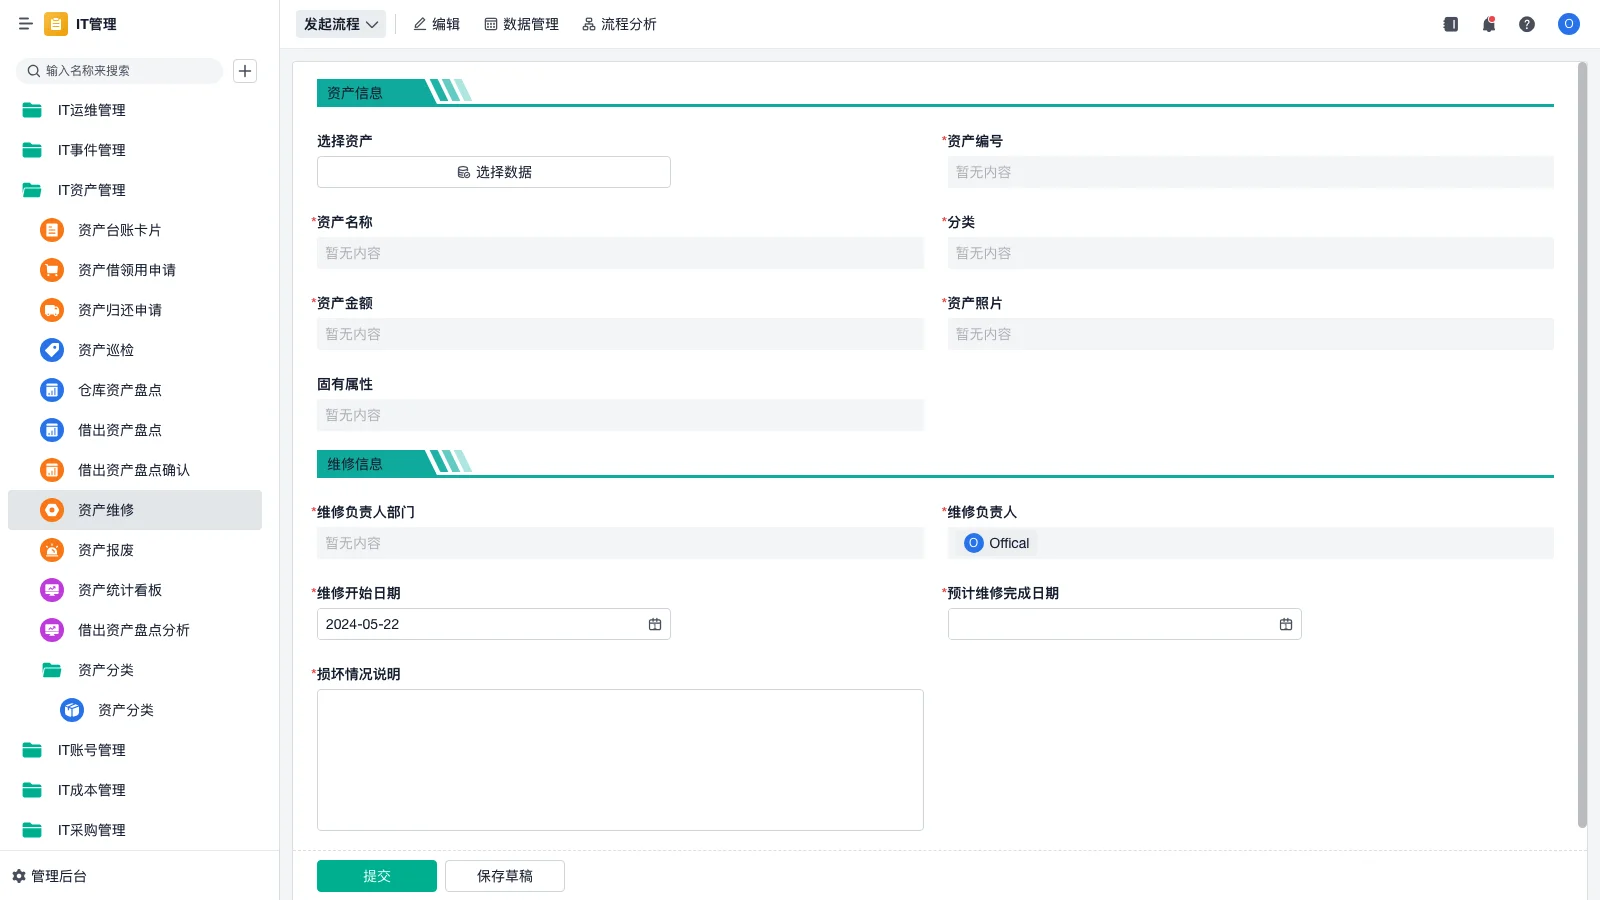
Task: Click the 维修开始日期 field showing 2024-05-22
Action: (x=494, y=624)
